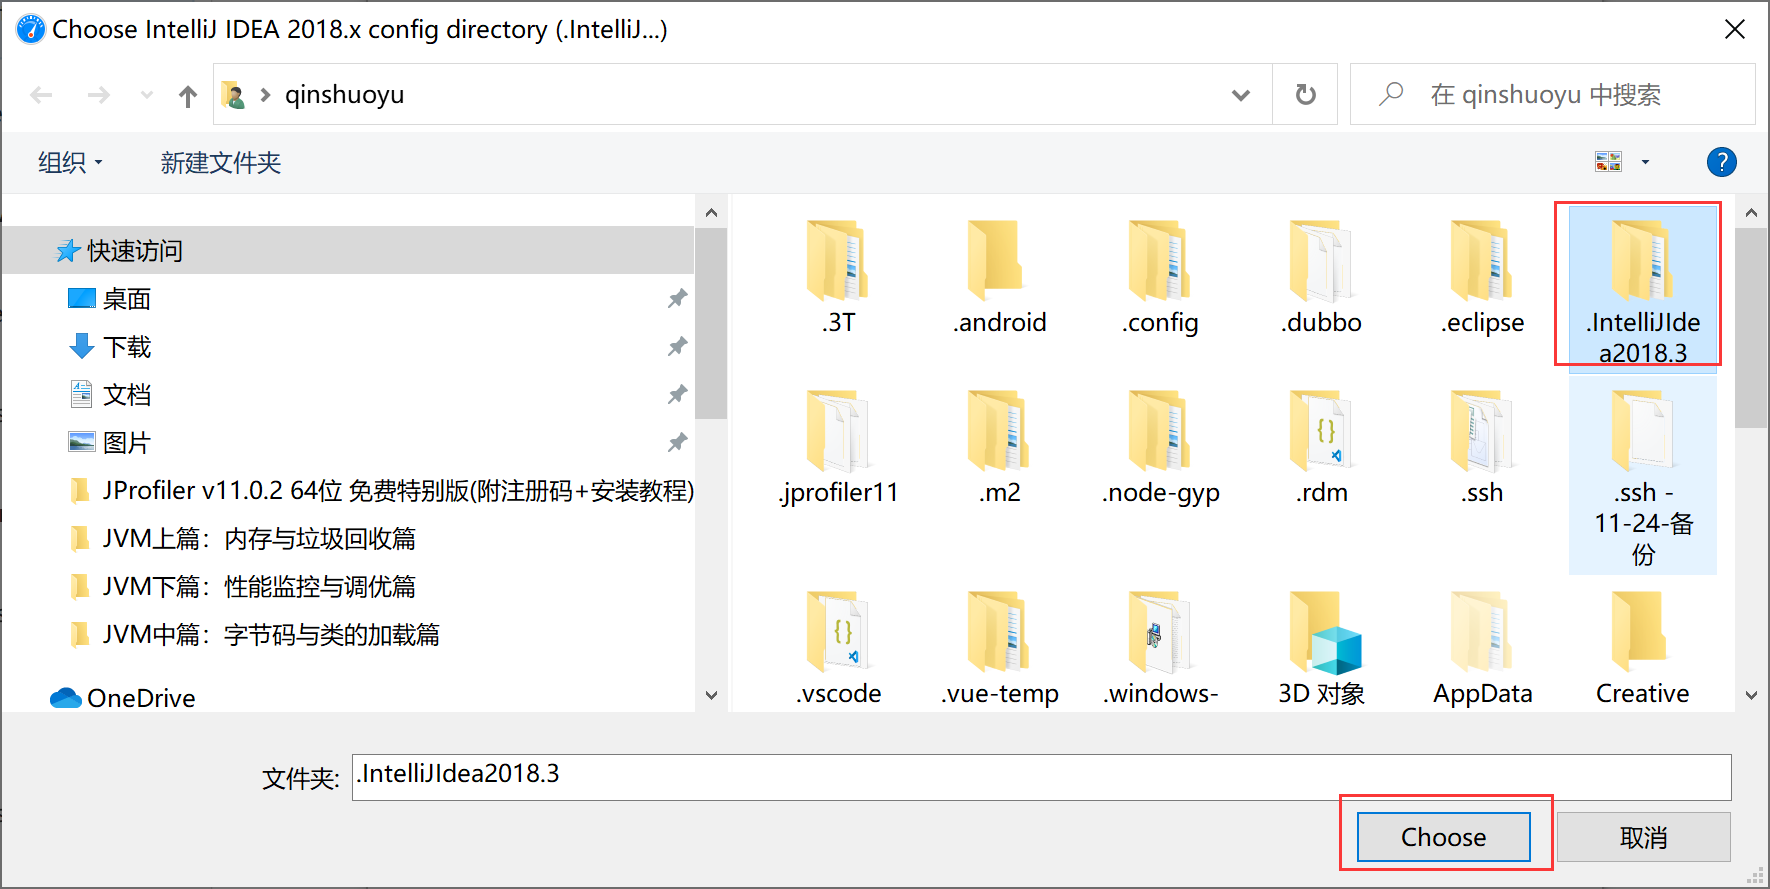Select the .node-gyp folder
Screen dimensions: 1770x889
pyautogui.click(x=1160, y=446)
